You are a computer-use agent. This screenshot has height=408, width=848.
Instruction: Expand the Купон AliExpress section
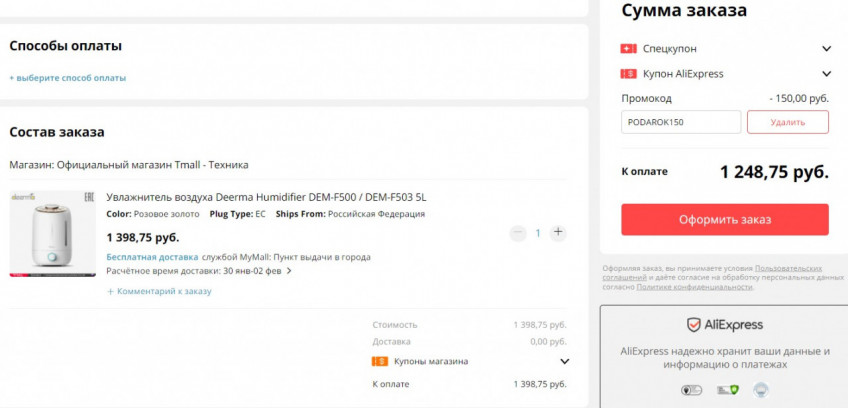click(x=826, y=73)
